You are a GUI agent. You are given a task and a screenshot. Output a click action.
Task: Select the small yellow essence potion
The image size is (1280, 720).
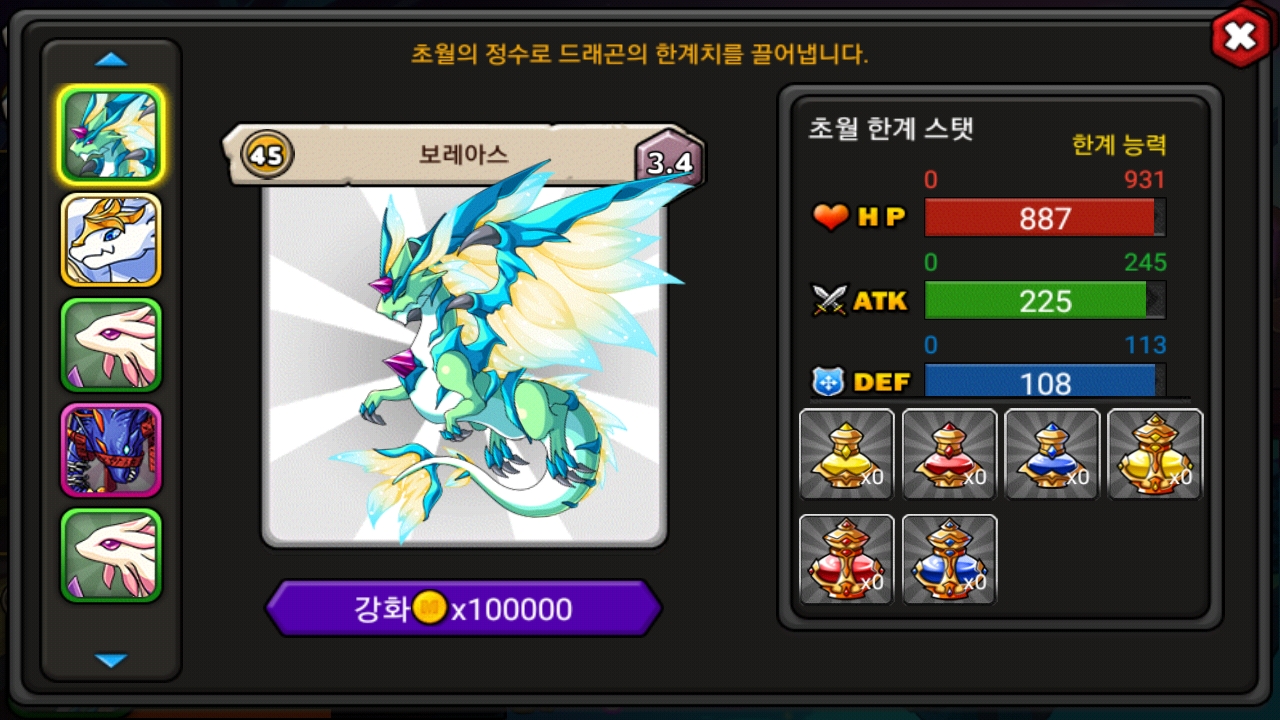pos(847,454)
